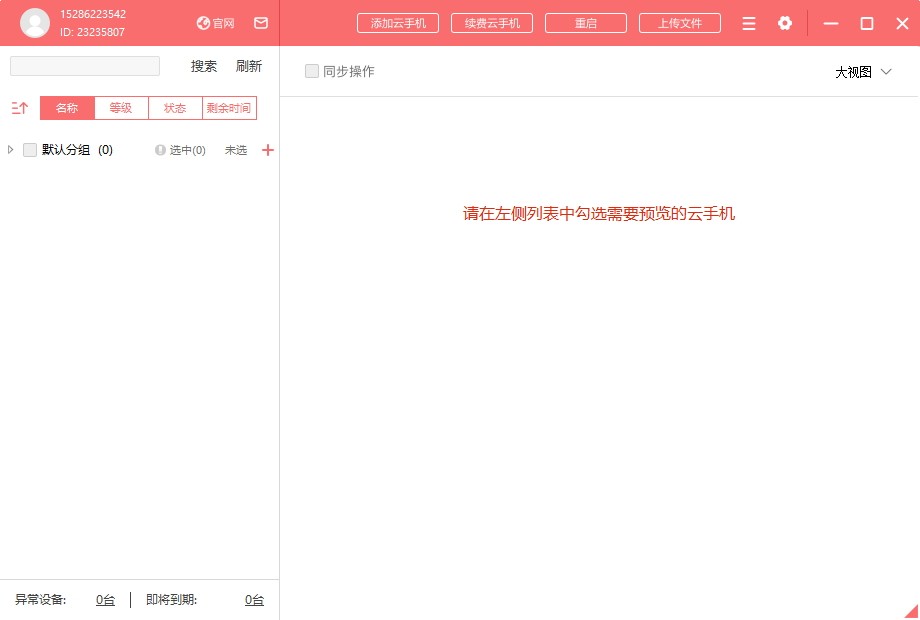Click 默认分组 group name
The width and height of the screenshot is (920, 620).
(66, 150)
